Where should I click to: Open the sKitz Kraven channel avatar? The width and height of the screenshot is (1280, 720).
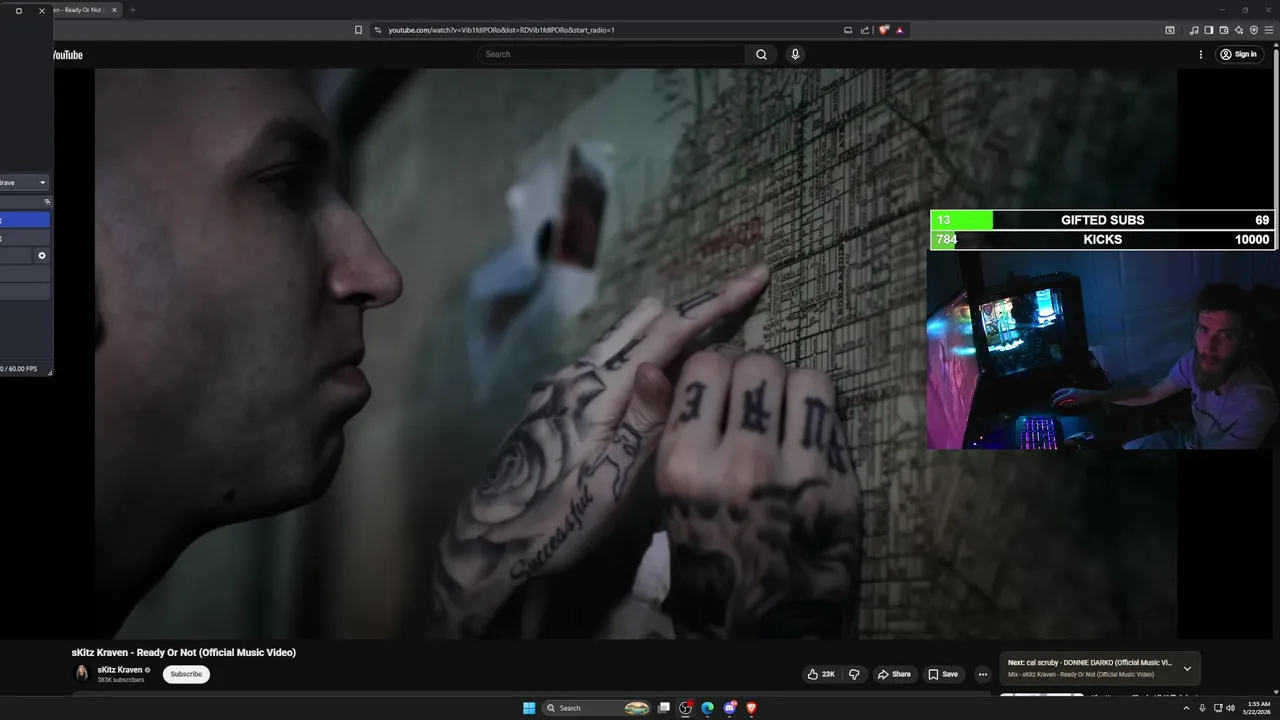coord(82,674)
